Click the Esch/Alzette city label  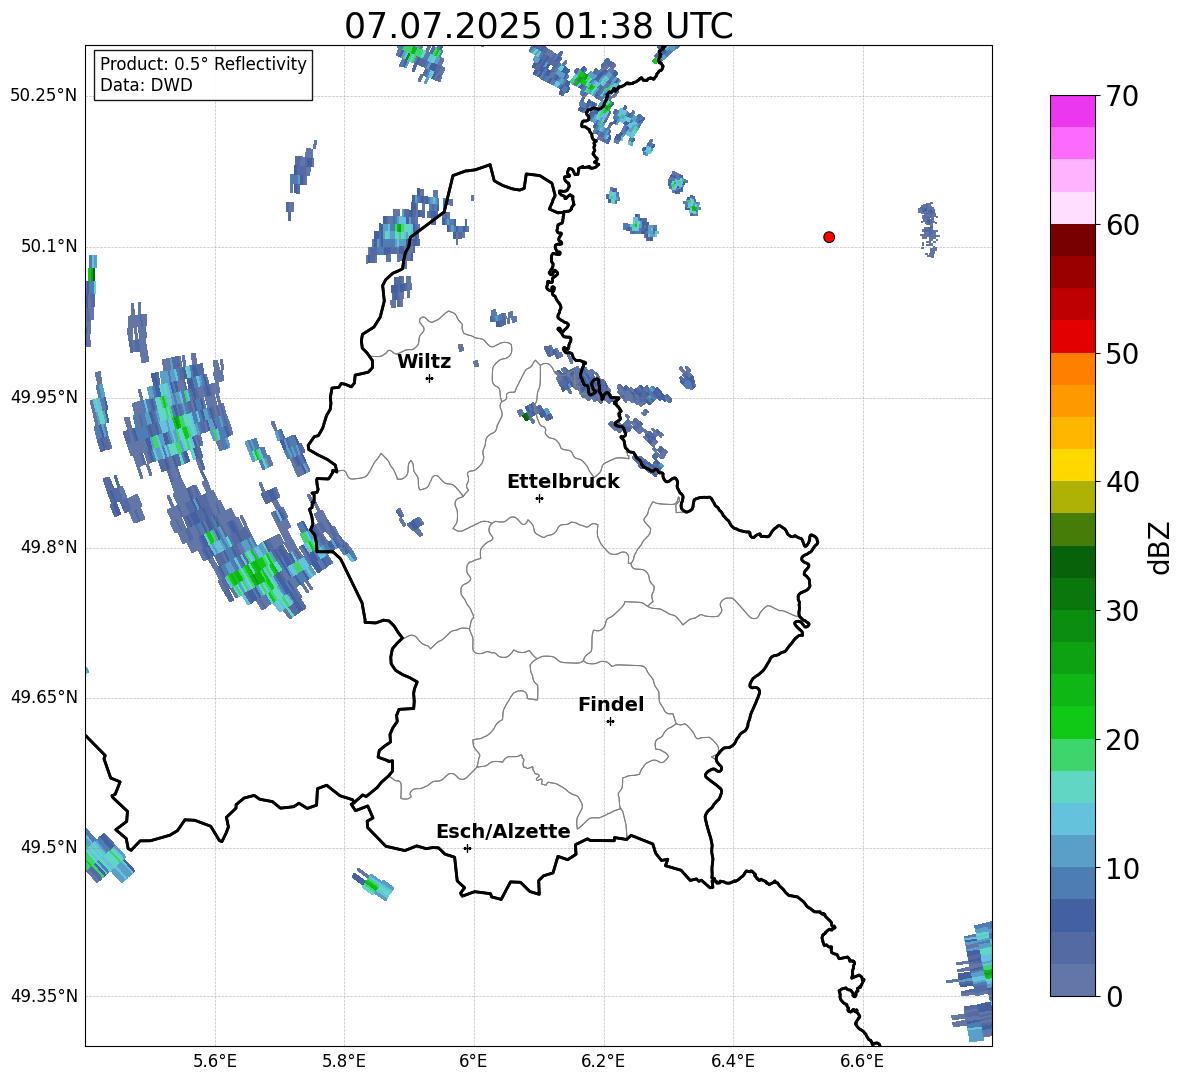pos(503,831)
